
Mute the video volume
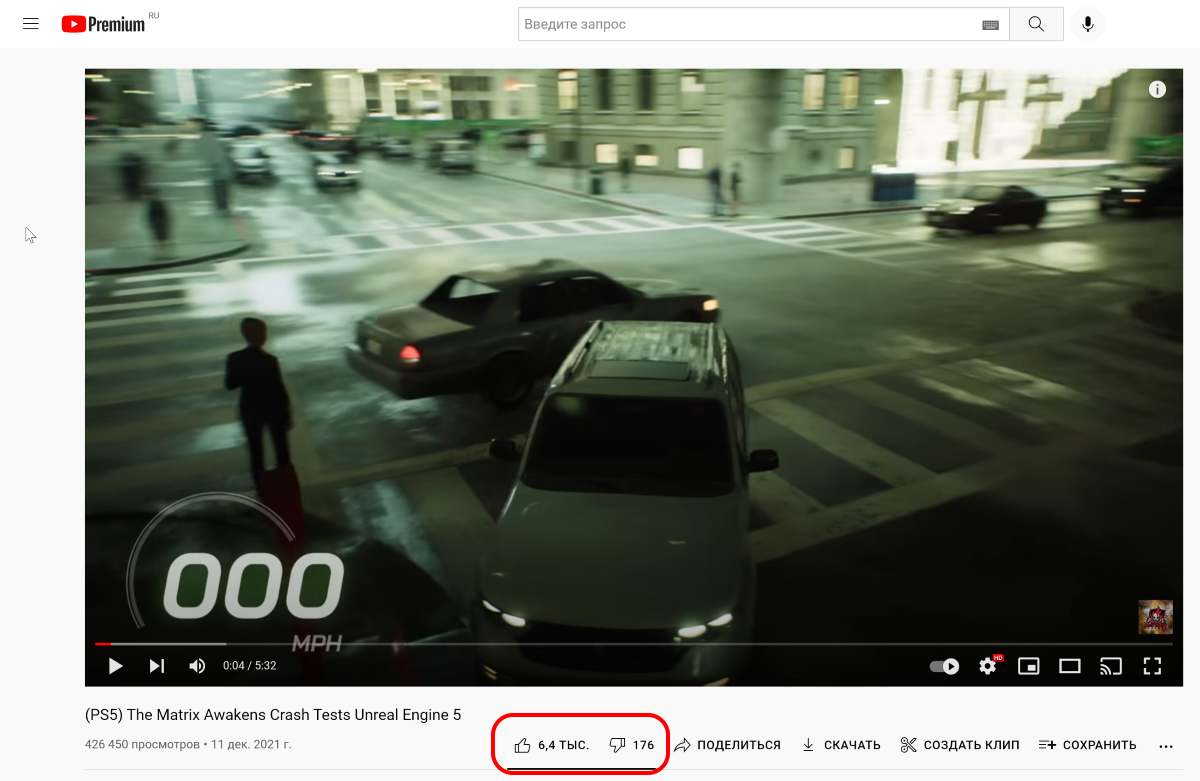click(x=197, y=665)
